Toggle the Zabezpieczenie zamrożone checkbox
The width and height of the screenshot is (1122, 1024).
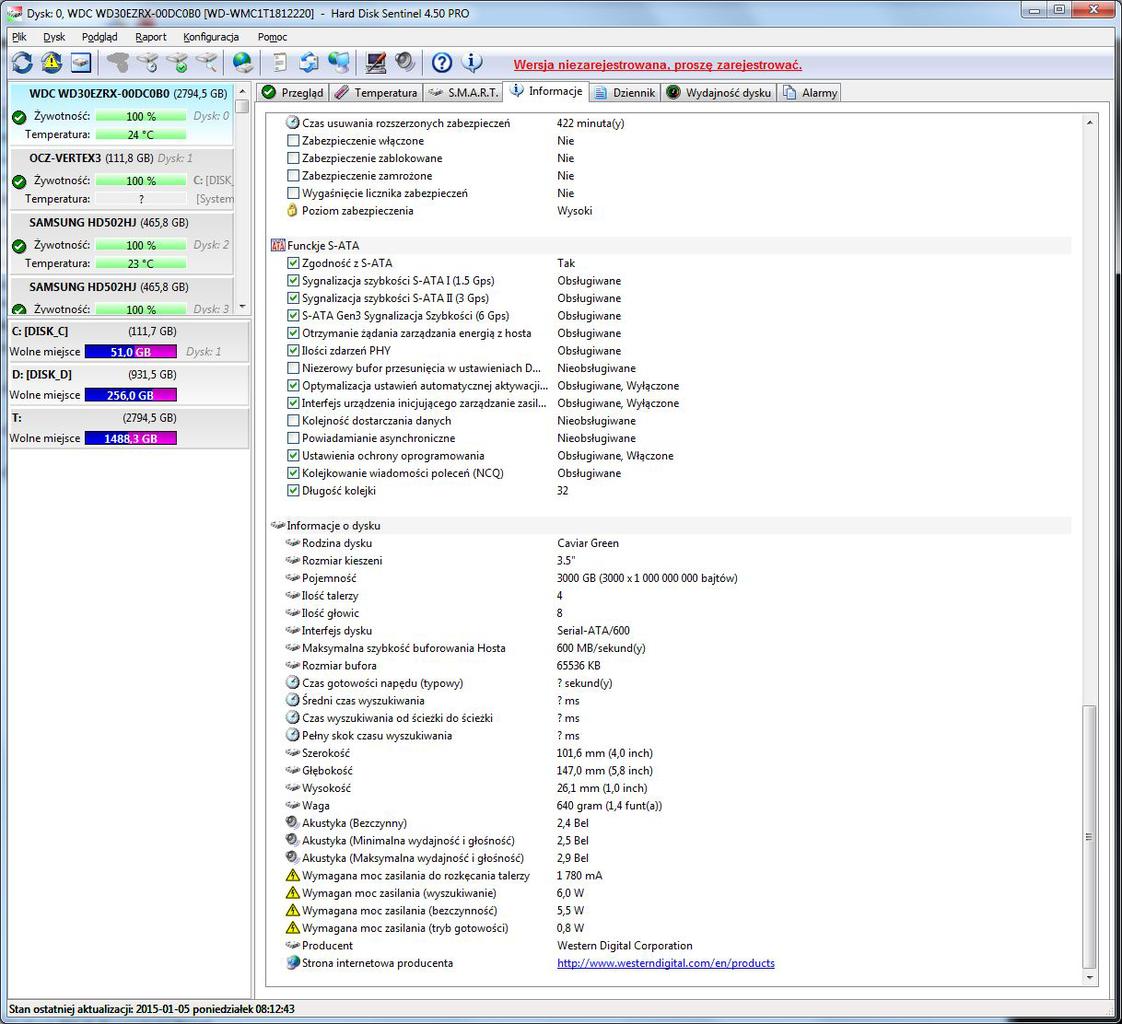(293, 176)
